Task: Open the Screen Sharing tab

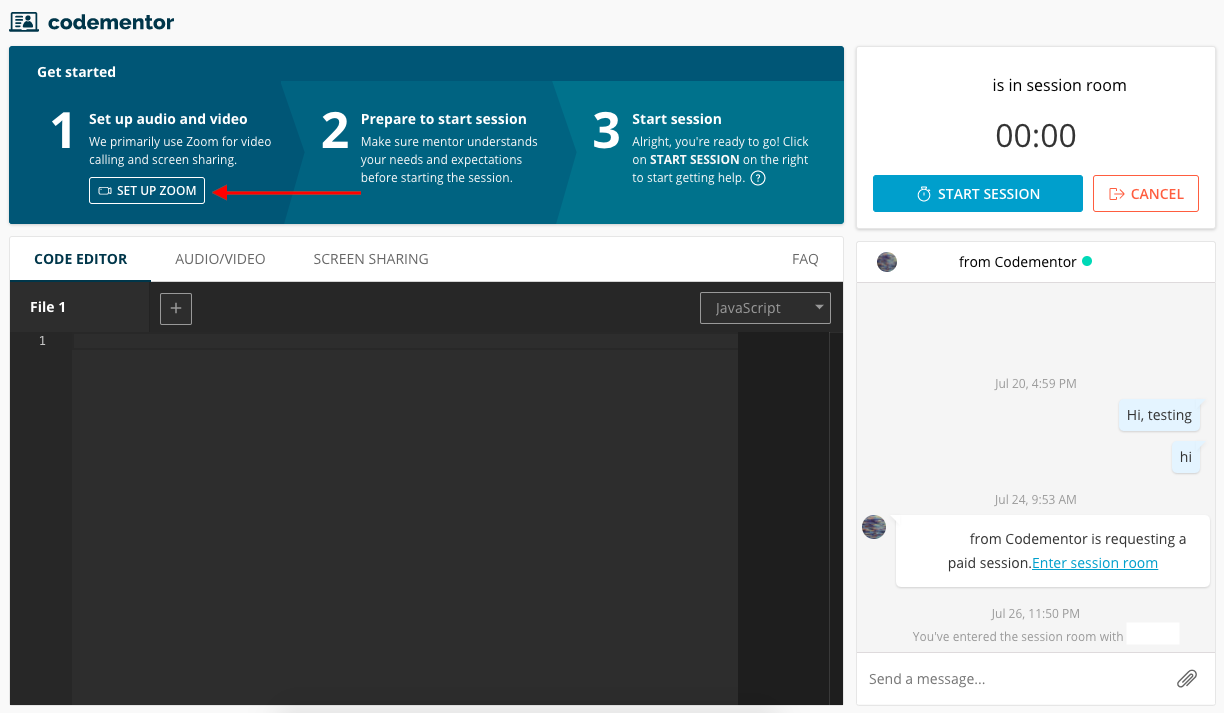Action: pos(371,259)
